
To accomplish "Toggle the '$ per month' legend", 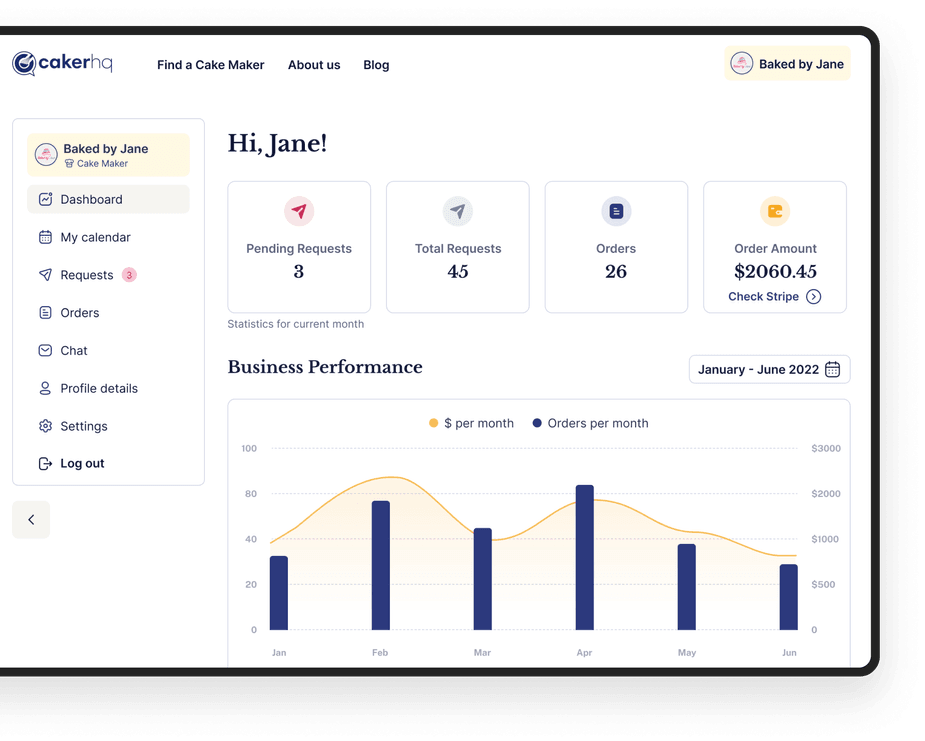I will (471, 423).
